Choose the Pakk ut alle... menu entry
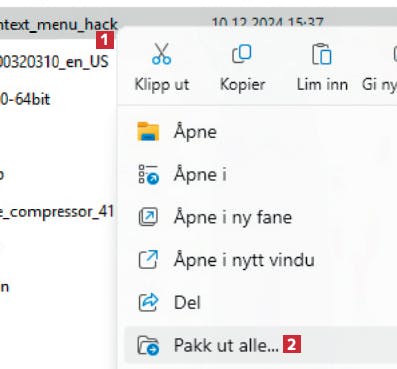397x369 pixels. [x=260, y=345]
